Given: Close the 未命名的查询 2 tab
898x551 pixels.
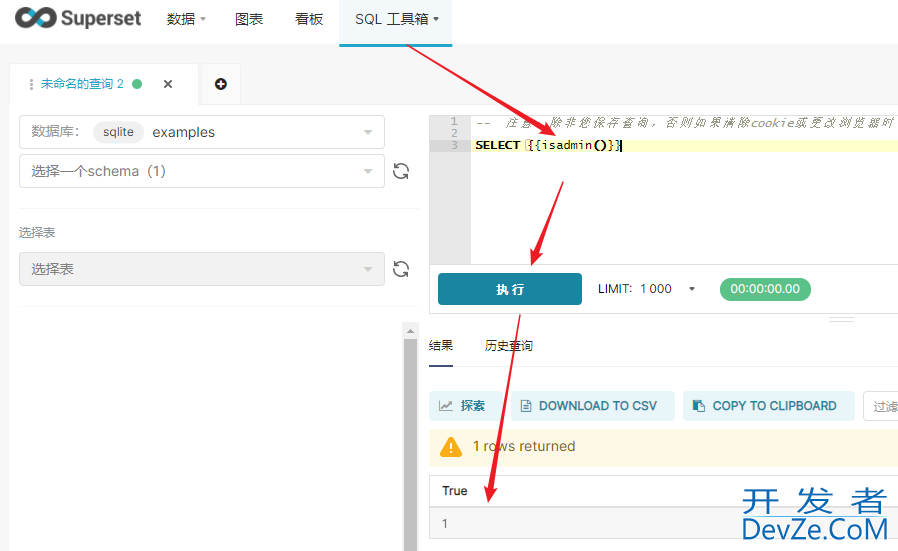Looking at the screenshot, I should coord(168,84).
